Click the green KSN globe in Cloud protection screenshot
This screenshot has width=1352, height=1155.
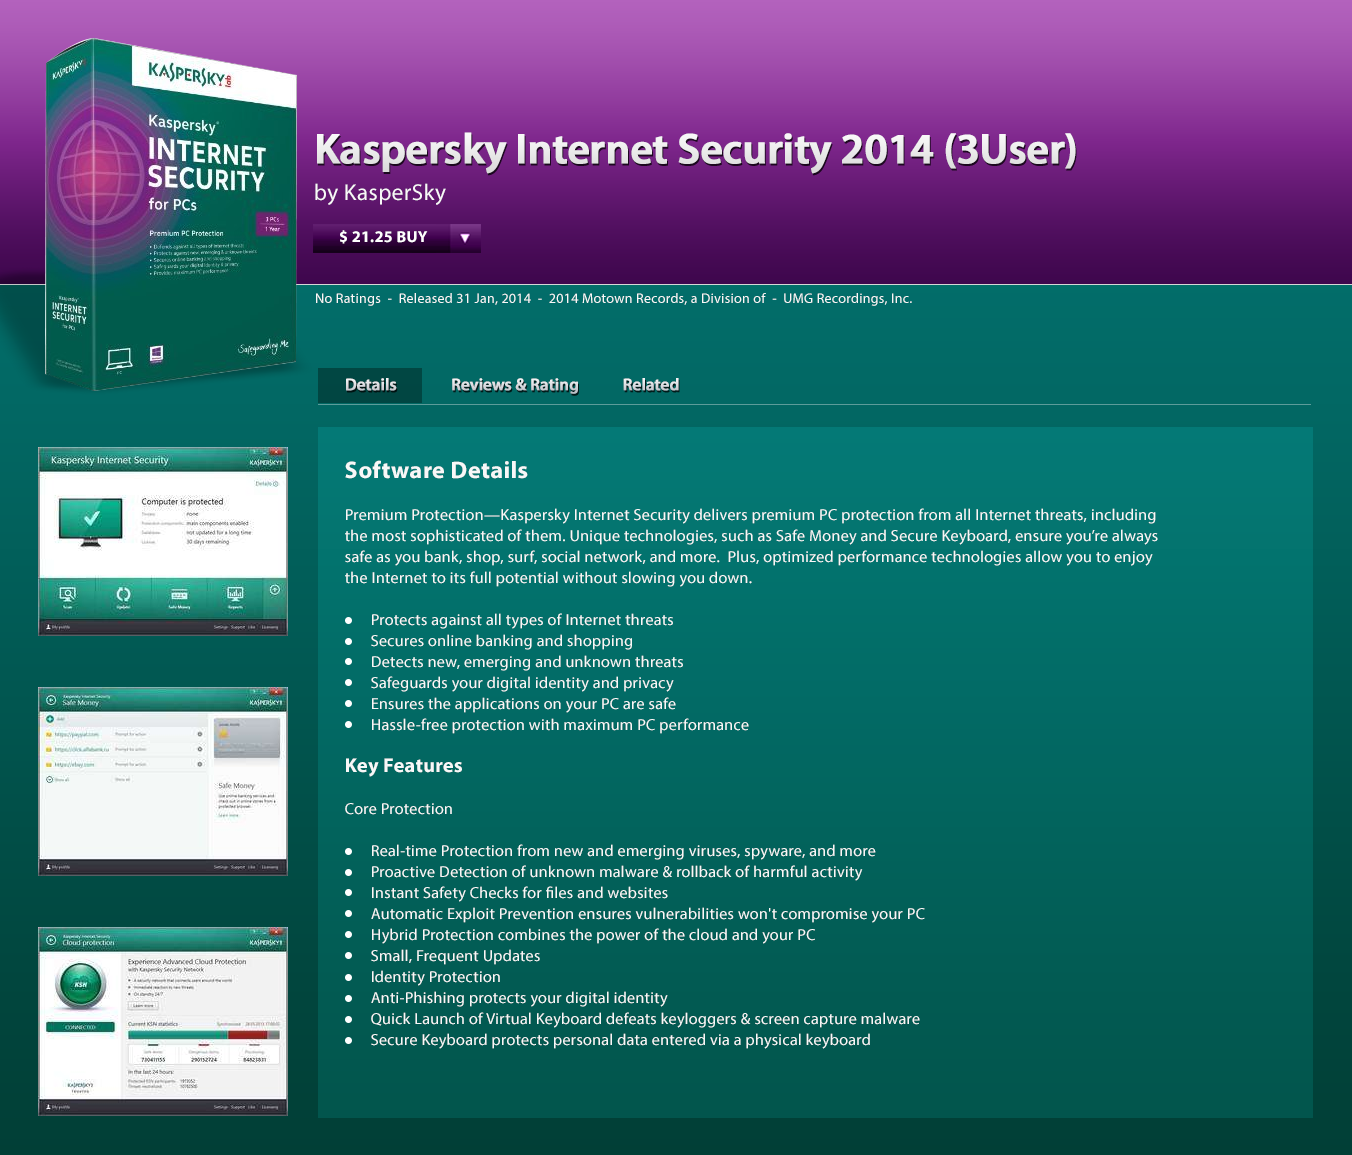(81, 985)
